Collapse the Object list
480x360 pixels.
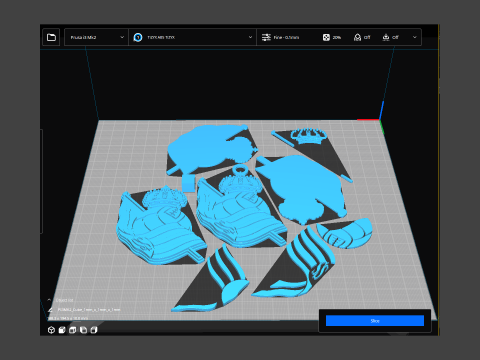pyautogui.click(x=49, y=300)
